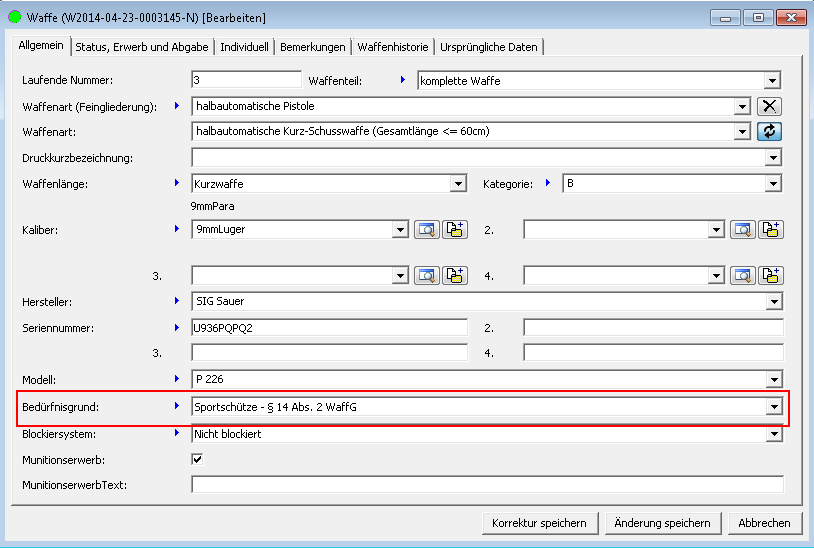Select the Ursprüngliche Daten tab
Viewport: 814px width, 548px height.
490,47
